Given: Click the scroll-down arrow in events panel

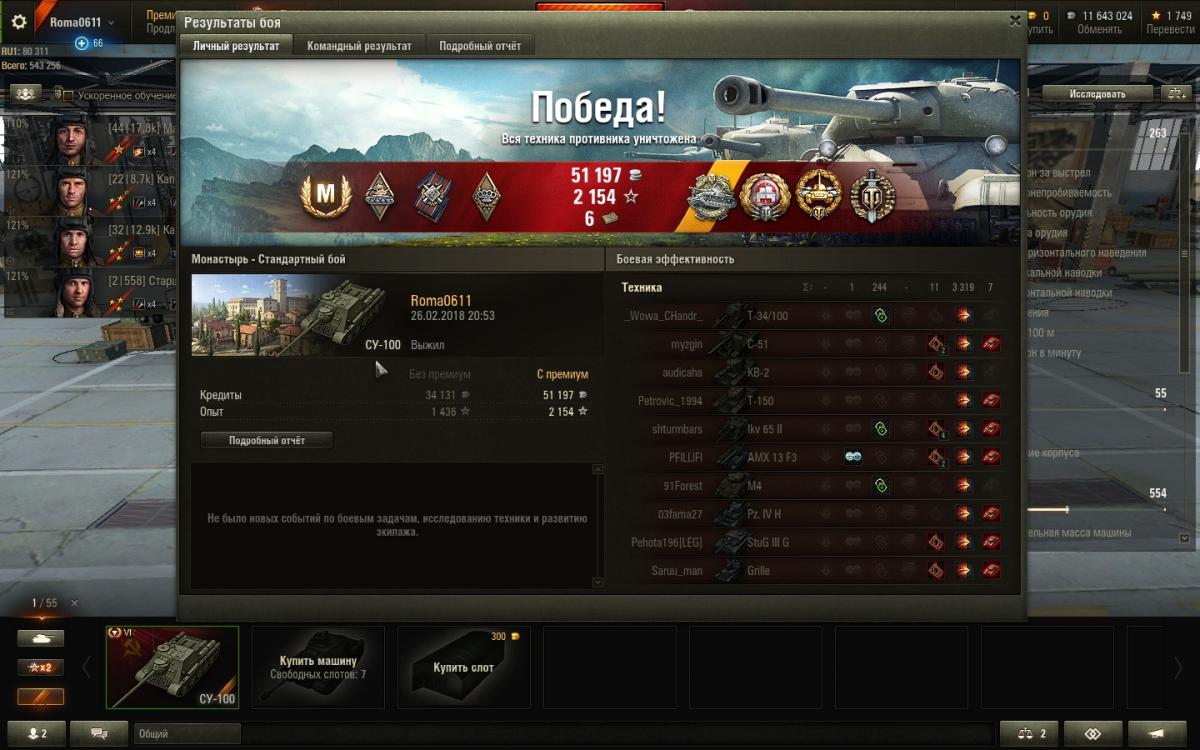Looking at the screenshot, I should click(598, 582).
